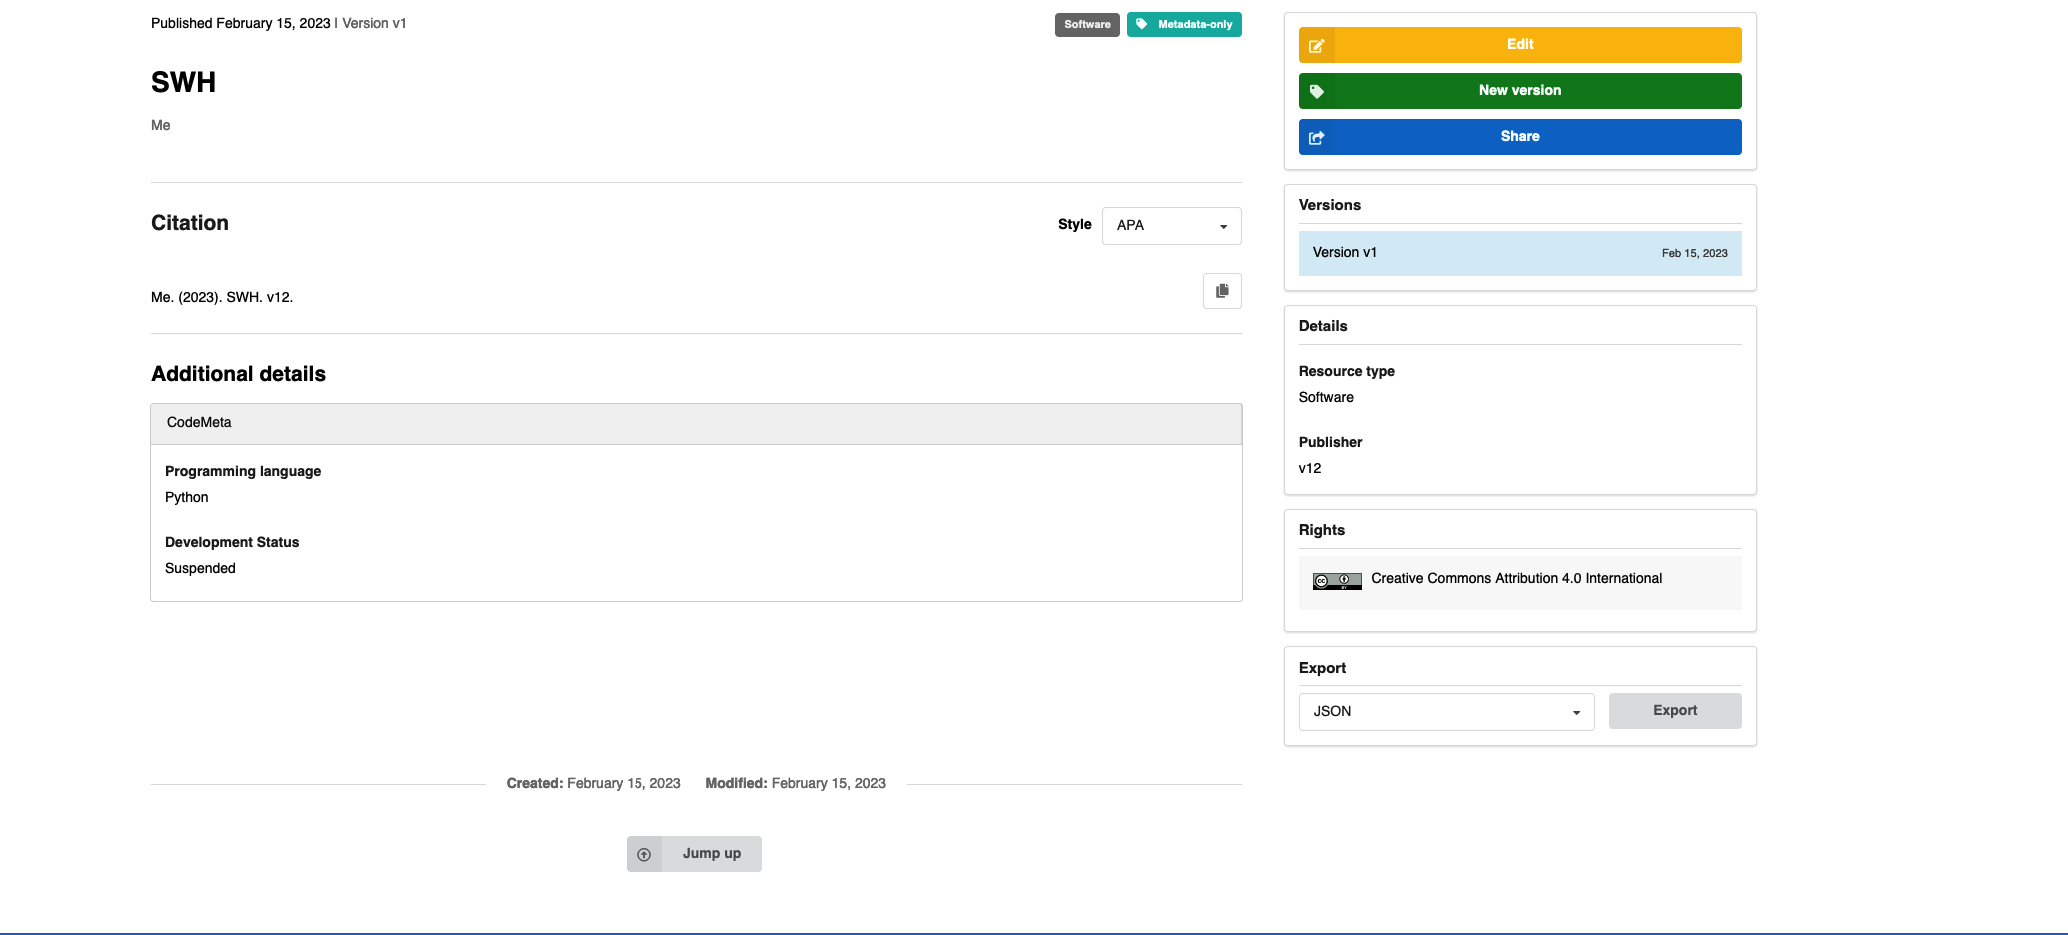Click the Edit button

1519,44
